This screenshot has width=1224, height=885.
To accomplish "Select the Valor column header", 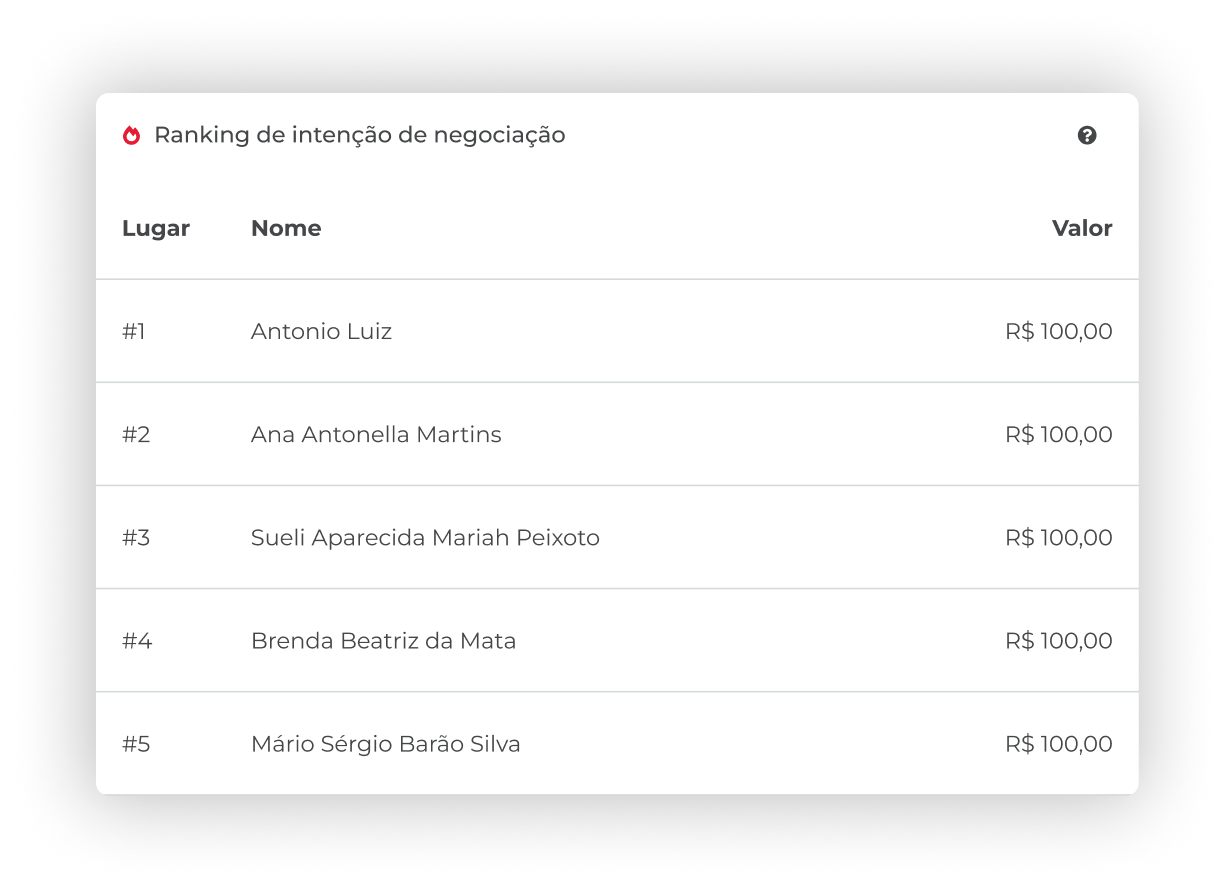I will tap(1082, 228).
